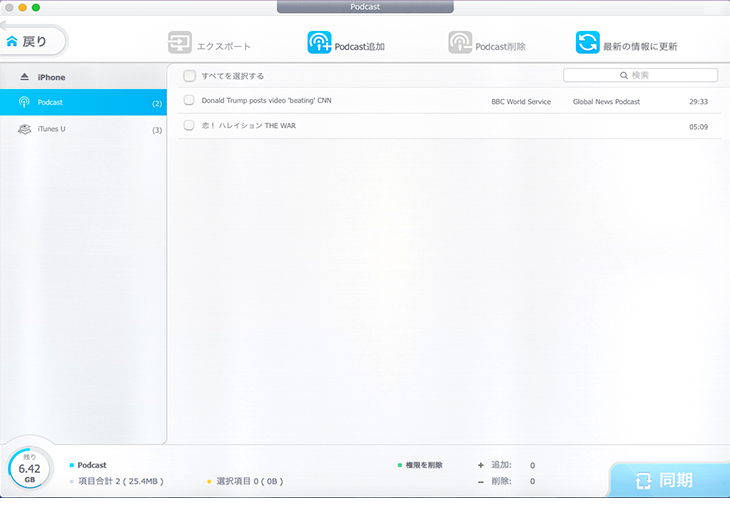Click the home icon on 戻り button
This screenshot has width=730, height=510.
(x=12, y=41)
